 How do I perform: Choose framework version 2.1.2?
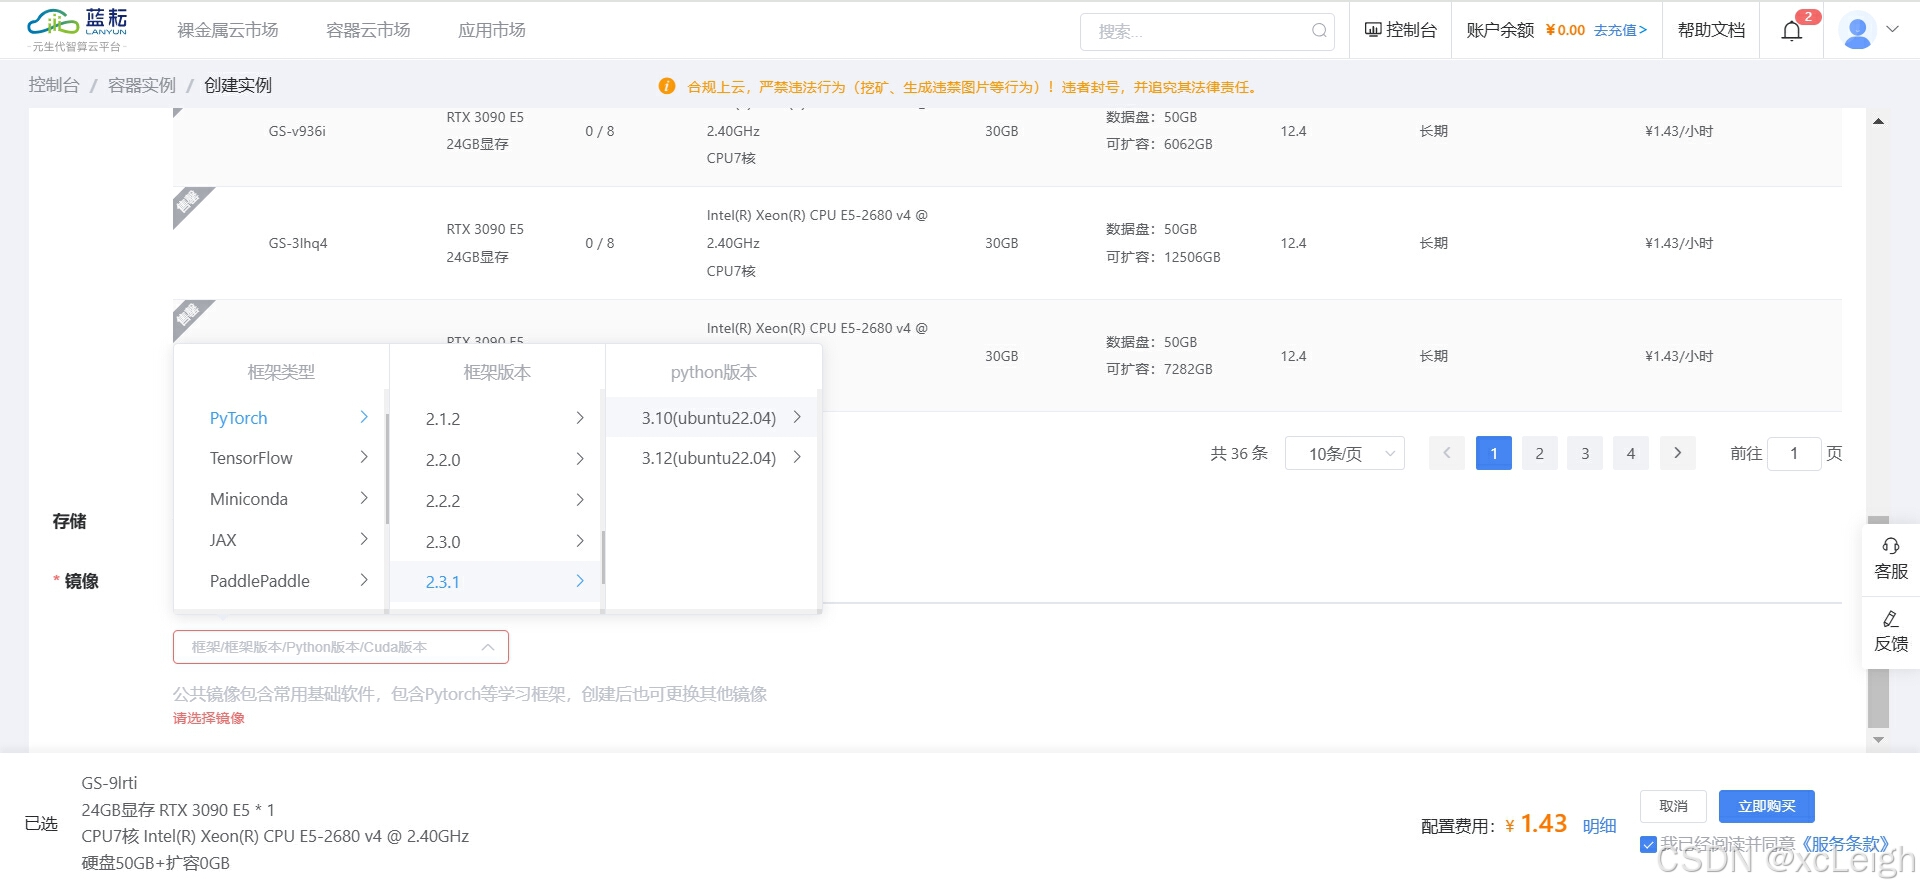tap(495, 418)
